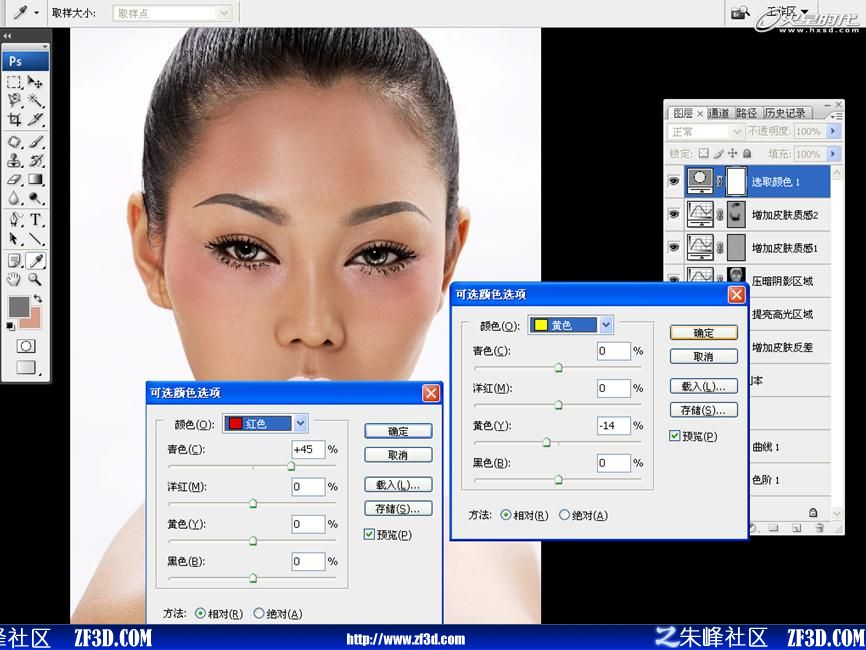Collapse the toolbox with double-arrow
The image size is (866, 650).
click(x=7, y=36)
